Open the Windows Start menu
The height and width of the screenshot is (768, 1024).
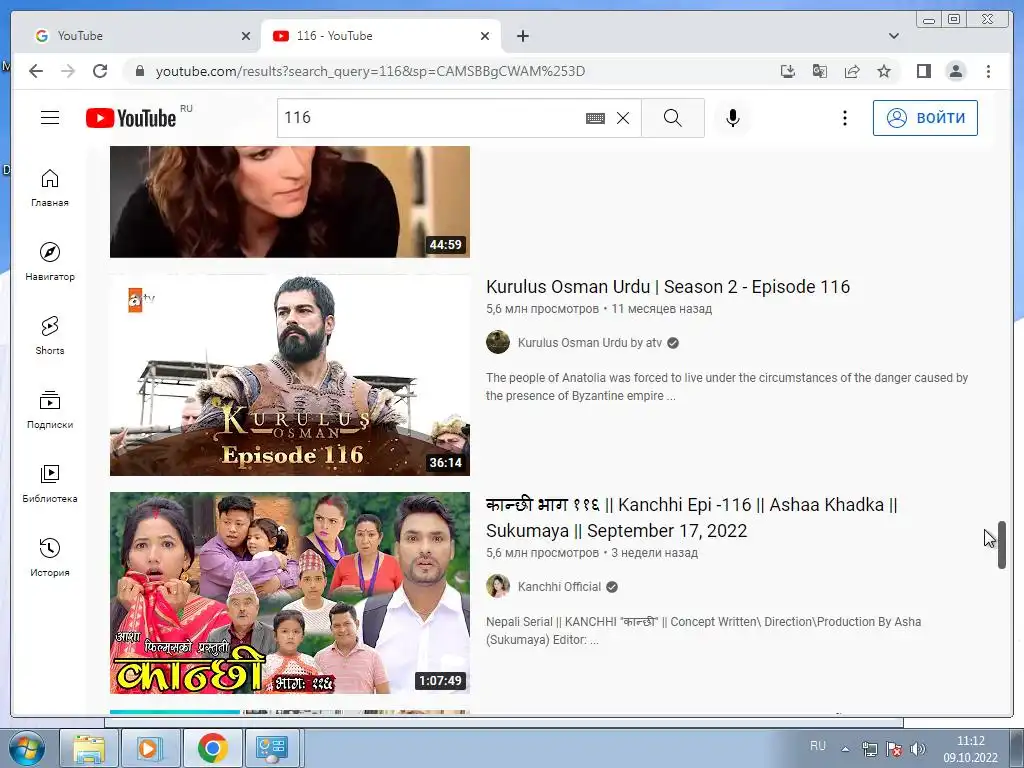[27, 748]
